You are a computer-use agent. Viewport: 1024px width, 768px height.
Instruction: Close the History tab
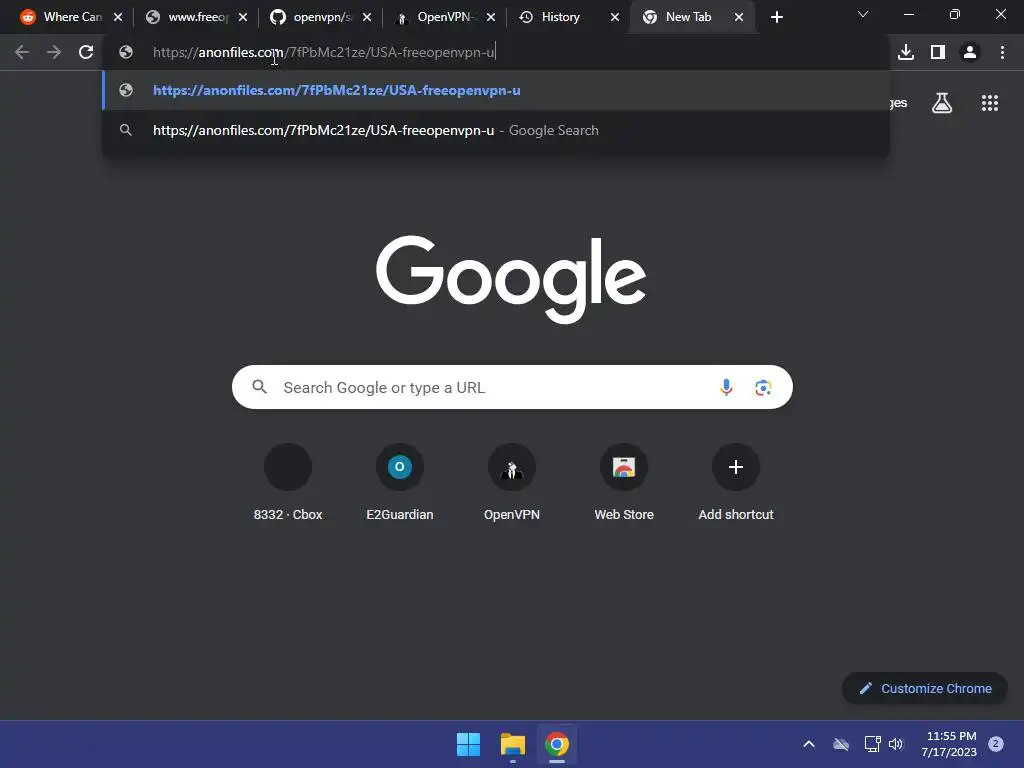[615, 18]
